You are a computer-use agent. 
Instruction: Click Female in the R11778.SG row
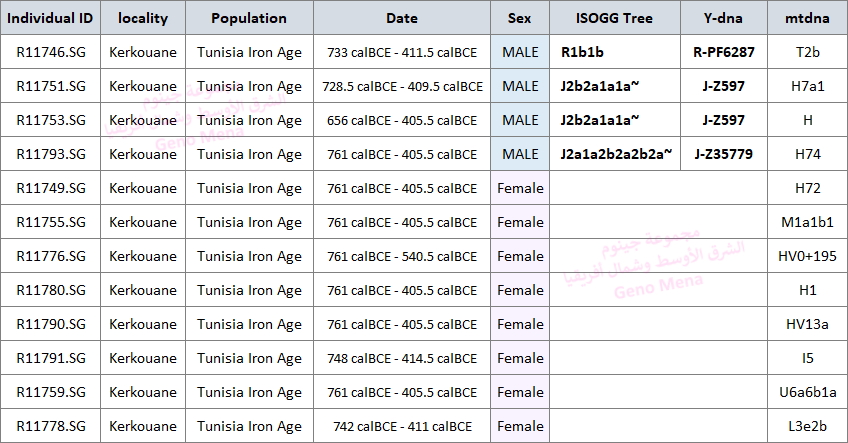click(520, 426)
